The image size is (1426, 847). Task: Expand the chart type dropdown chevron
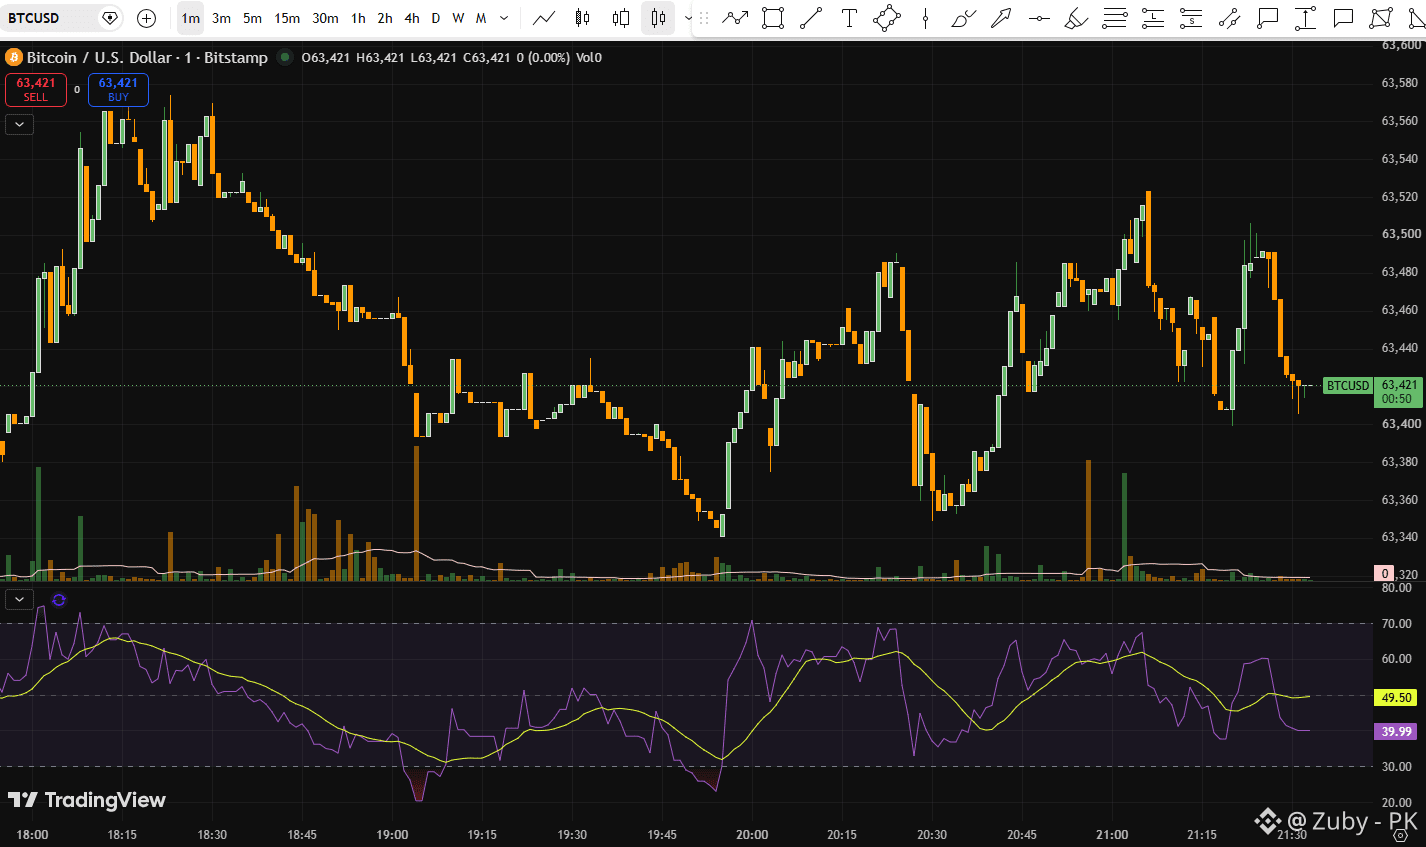[x=688, y=18]
